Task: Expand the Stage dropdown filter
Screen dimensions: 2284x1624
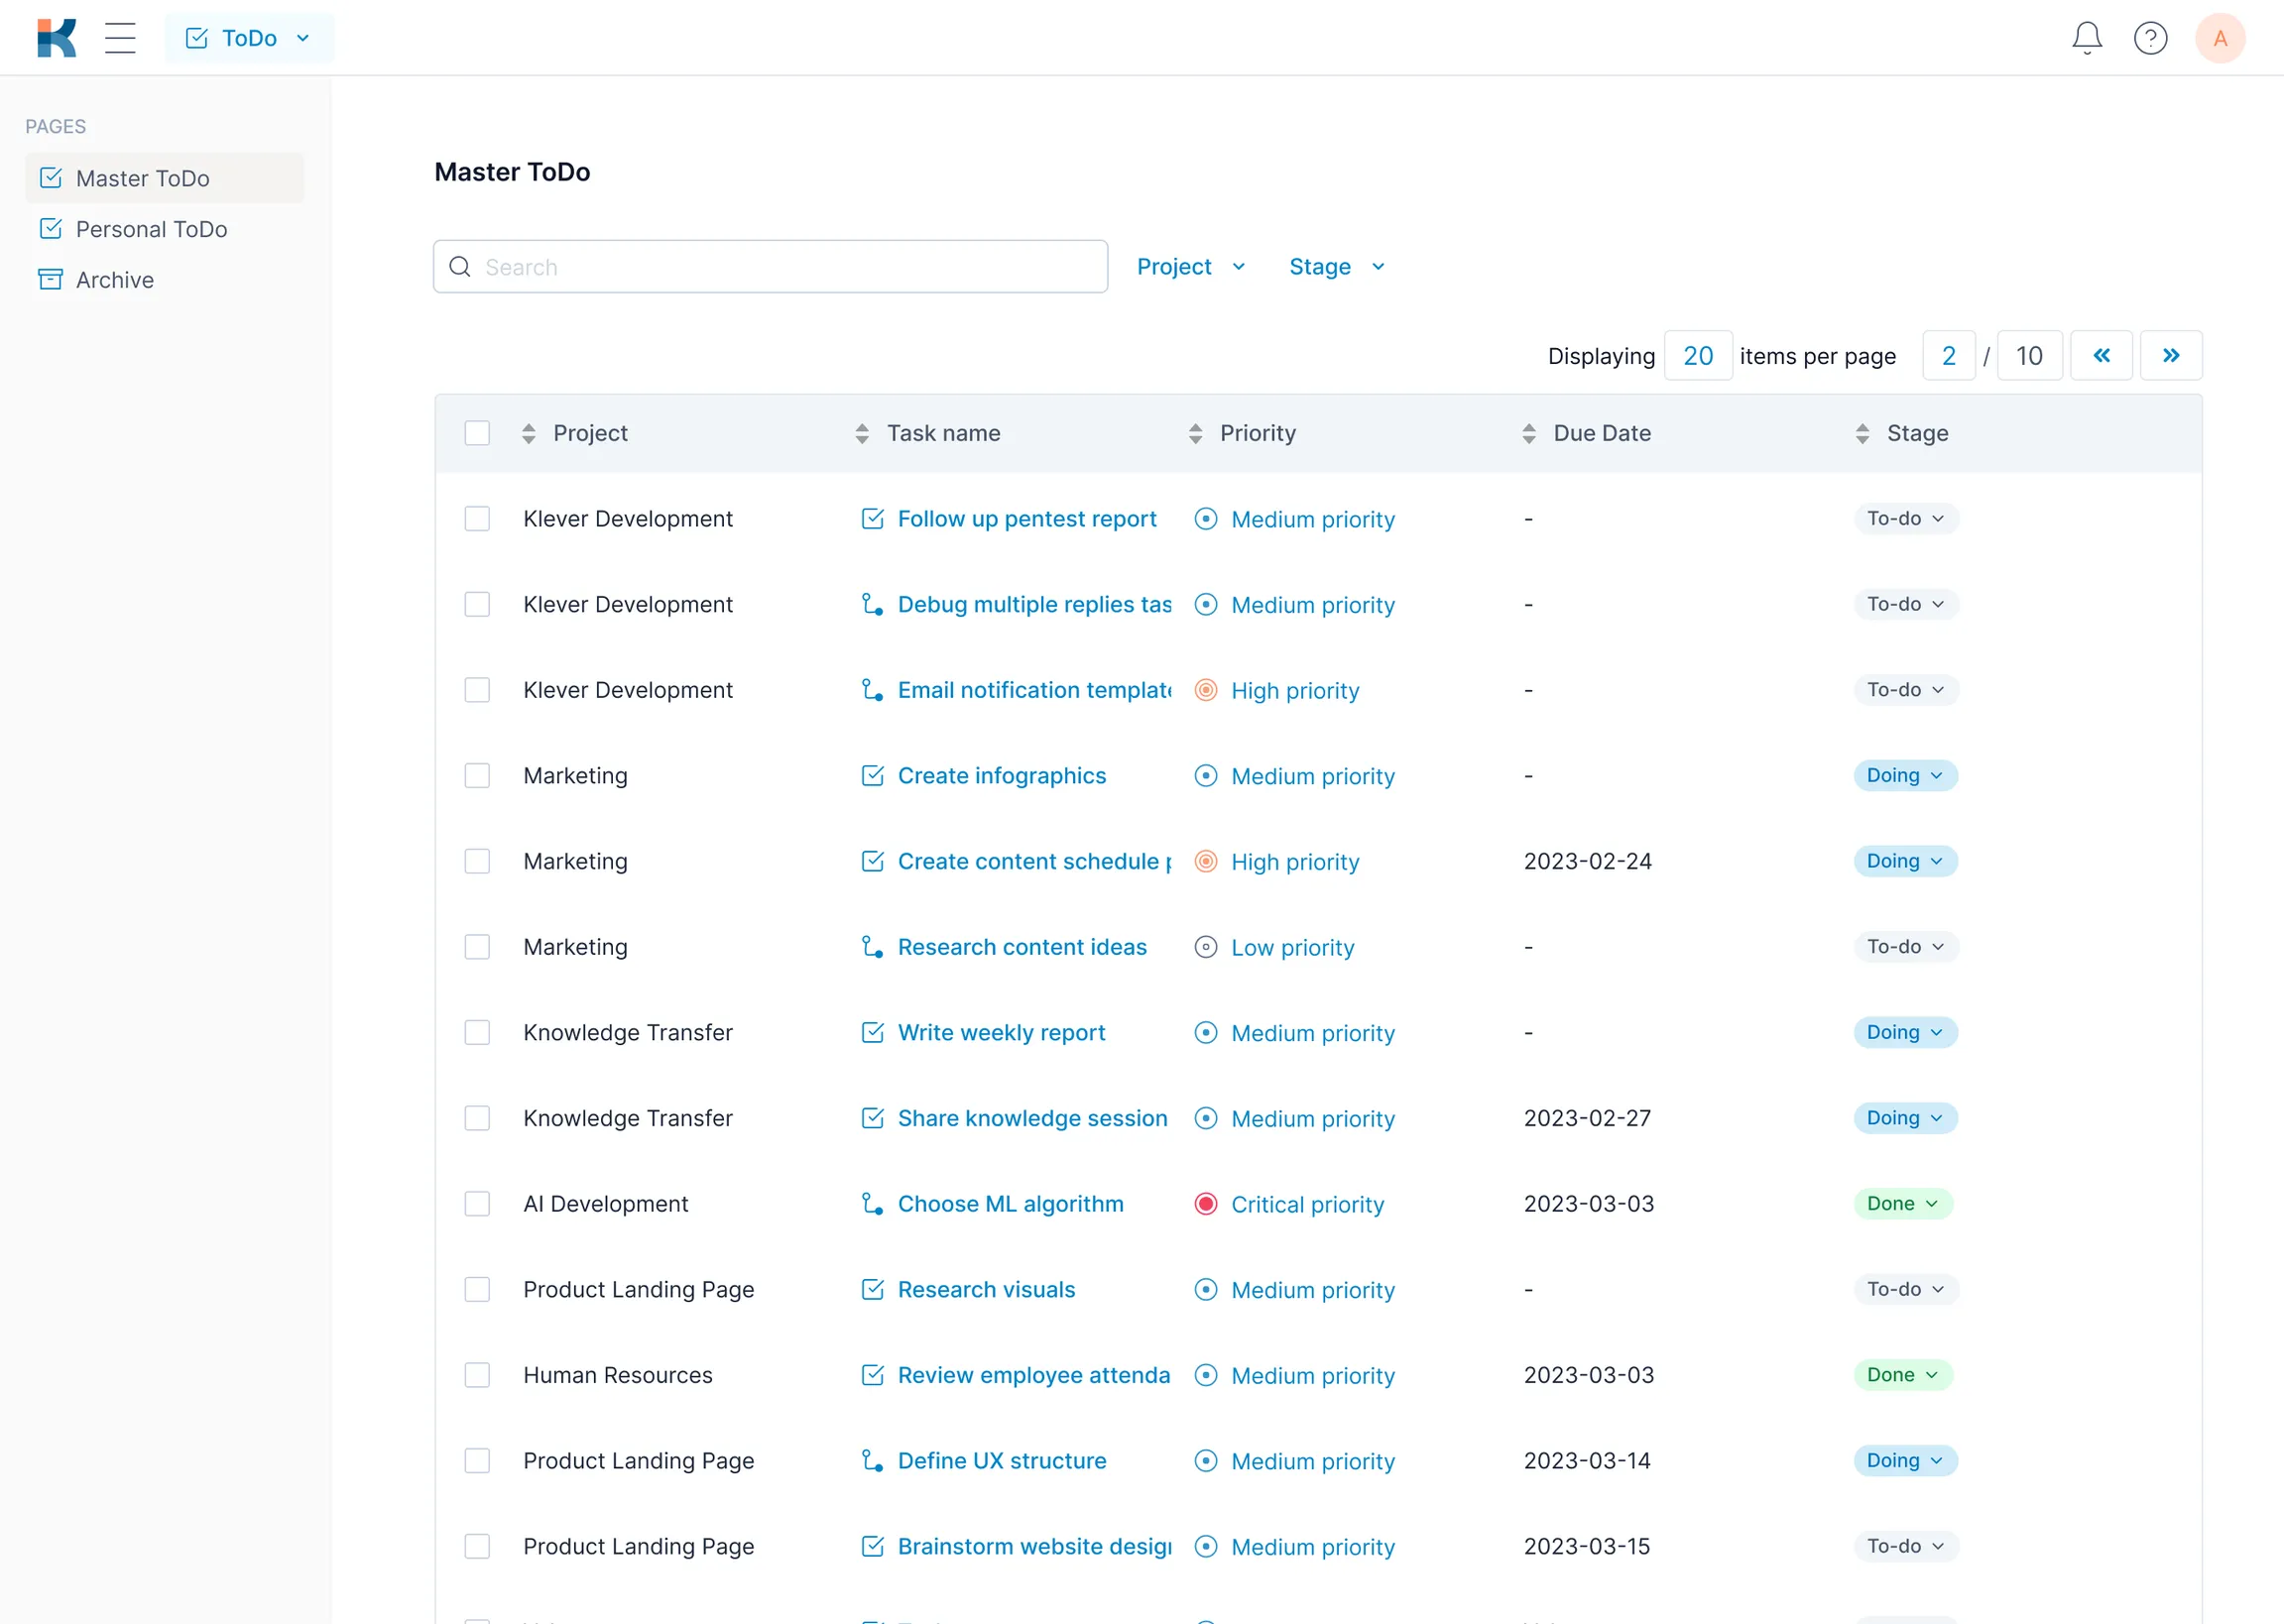Action: 1335,266
